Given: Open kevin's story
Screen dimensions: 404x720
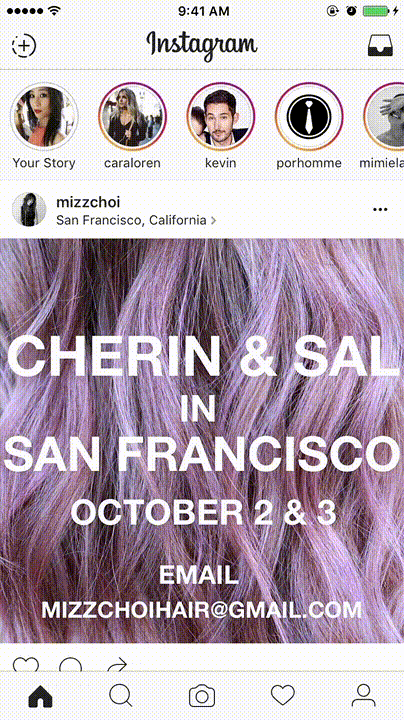Looking at the screenshot, I should click(x=221, y=117).
